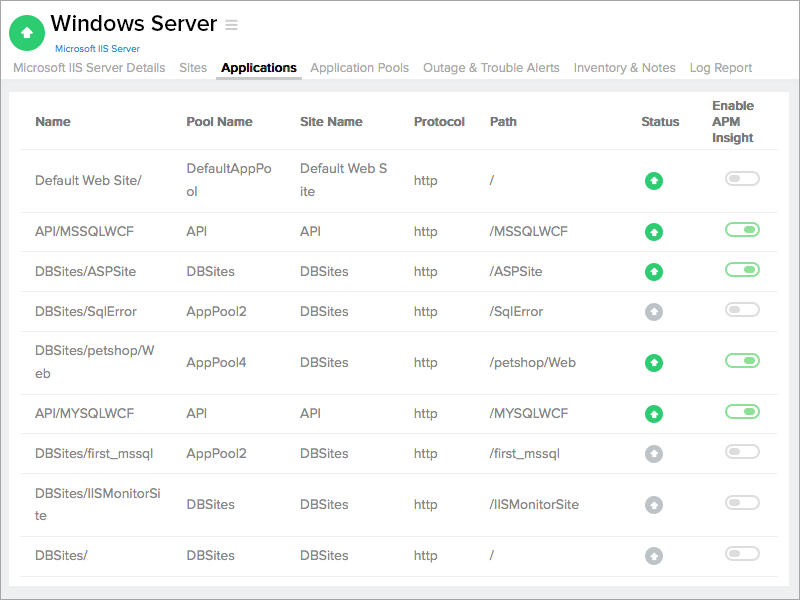This screenshot has height=600, width=800.
Task: Click the Name column header
Action: [53, 122]
